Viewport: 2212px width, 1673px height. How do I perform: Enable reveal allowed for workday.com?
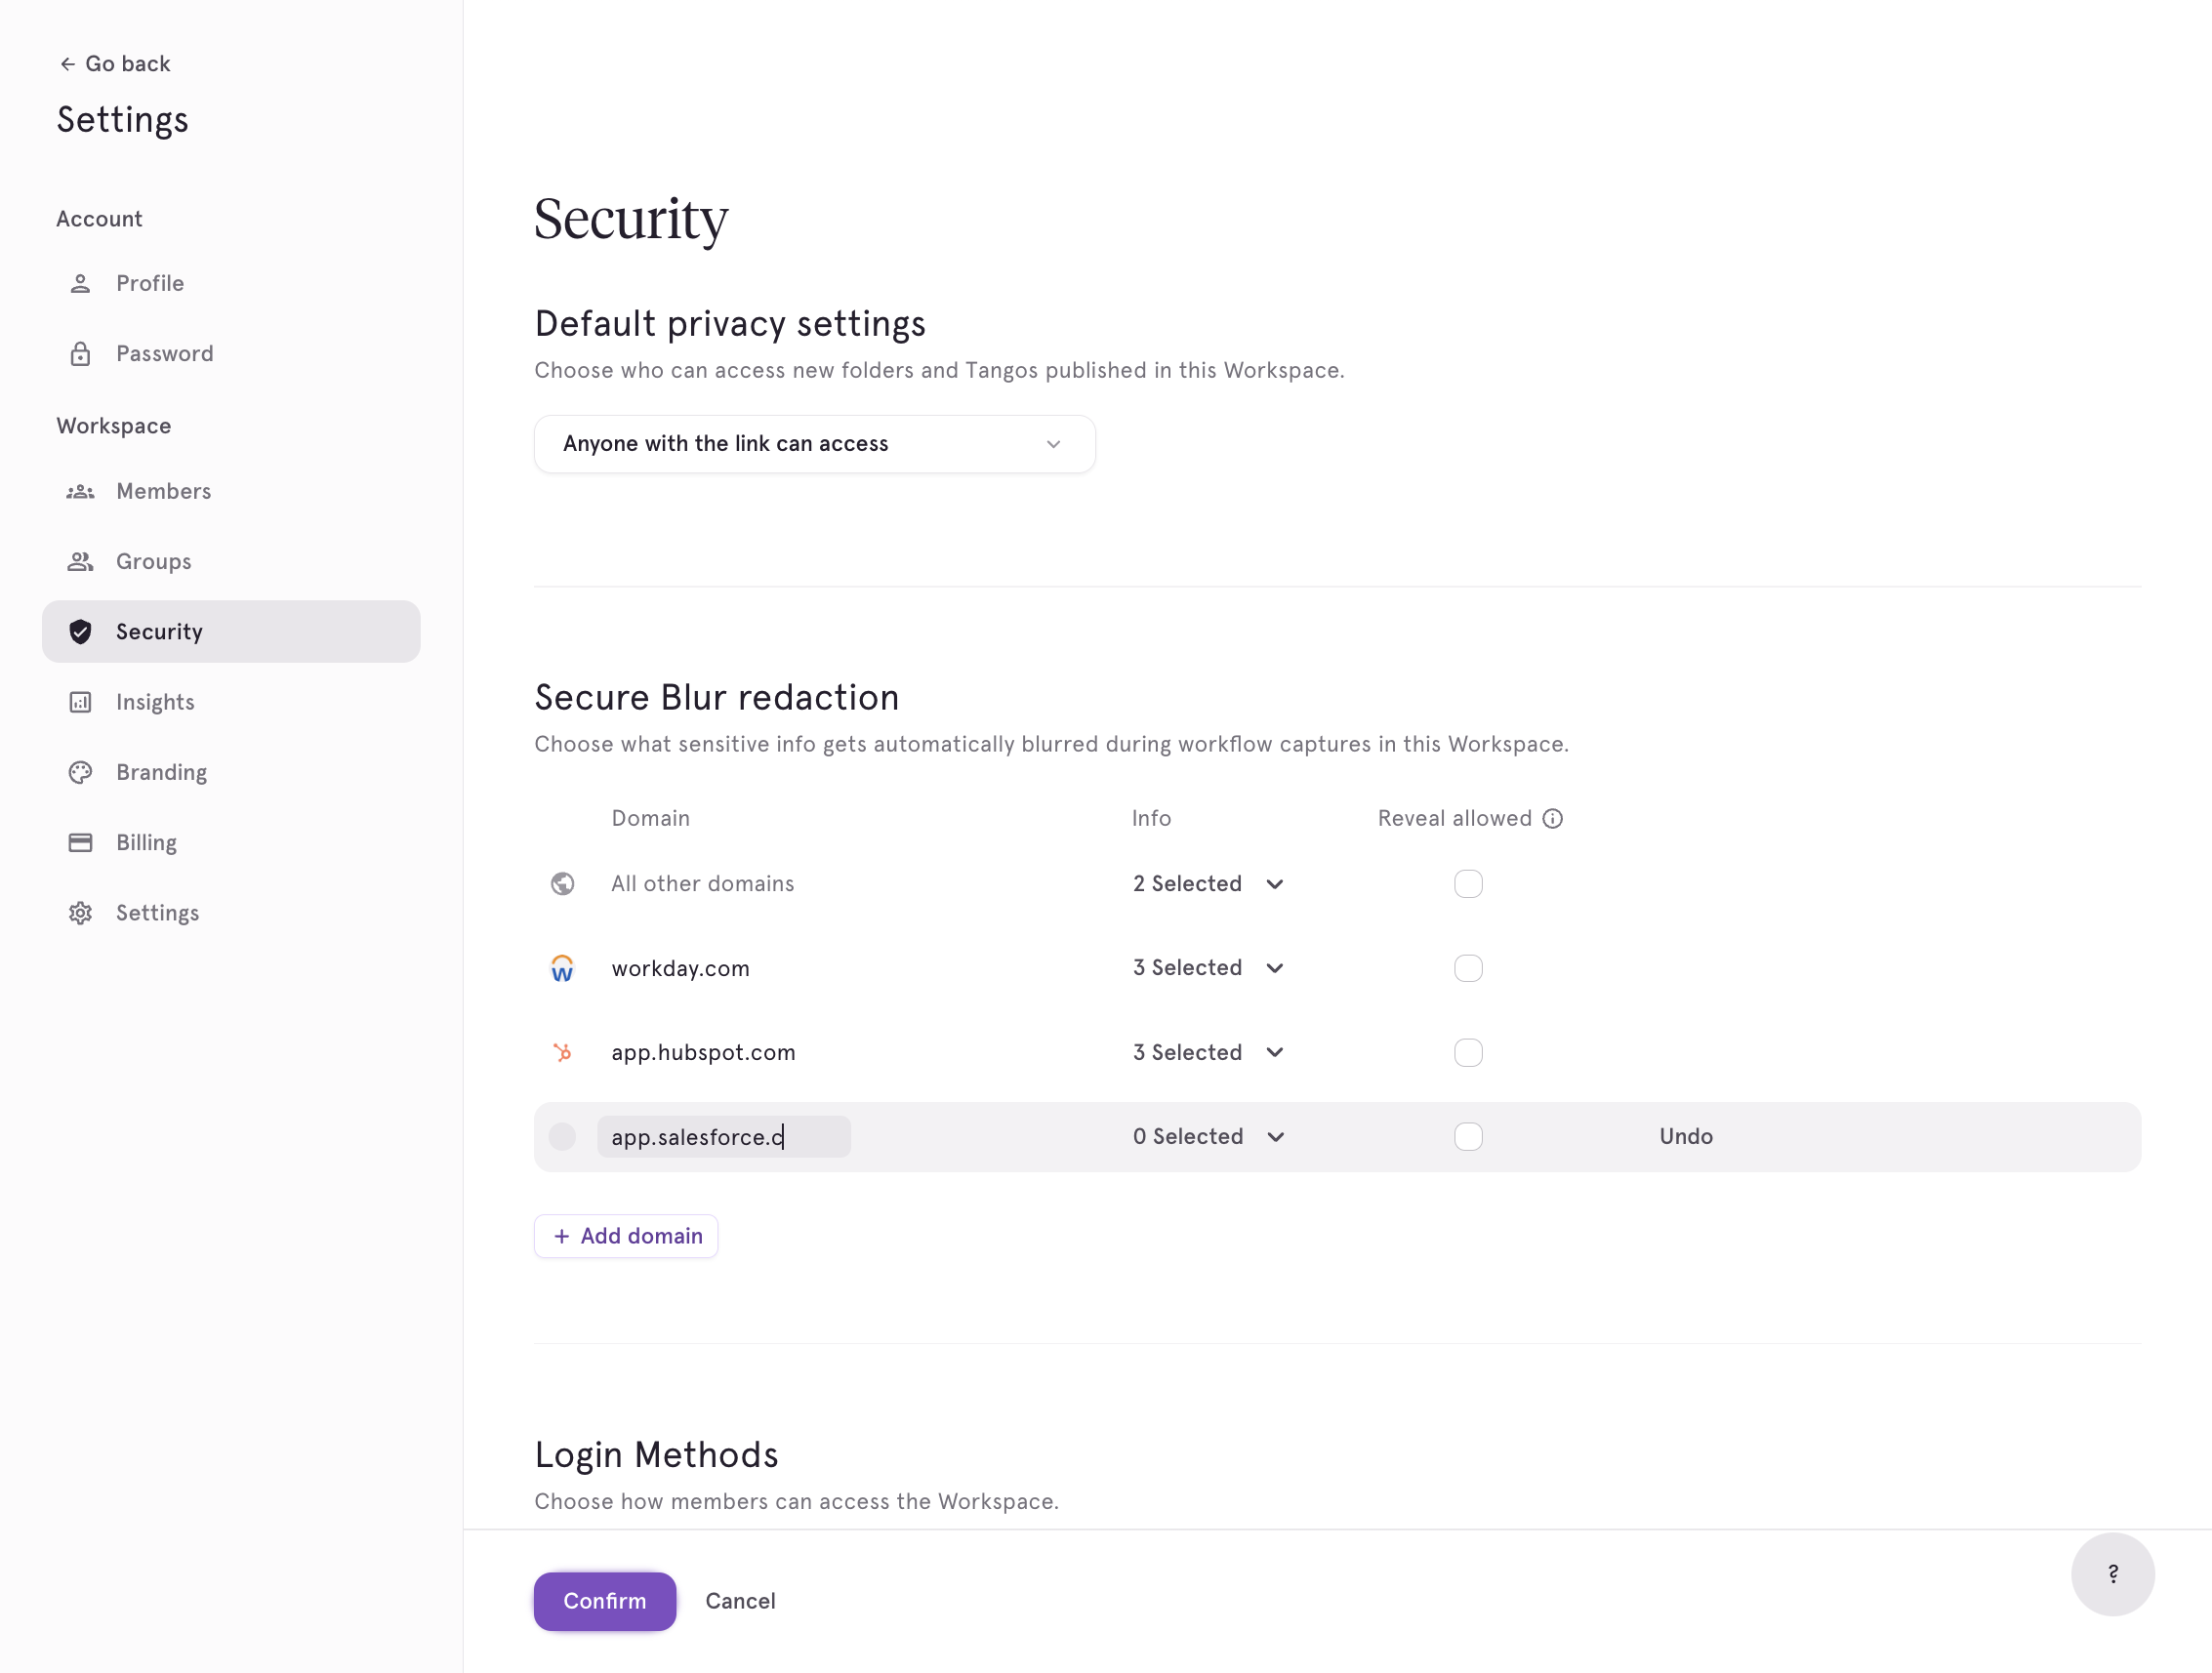1468,968
